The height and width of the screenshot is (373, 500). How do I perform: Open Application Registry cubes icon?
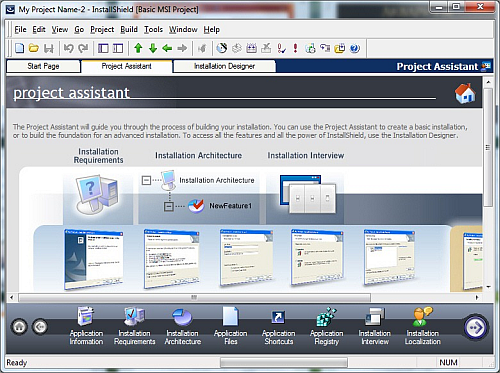[326, 317]
